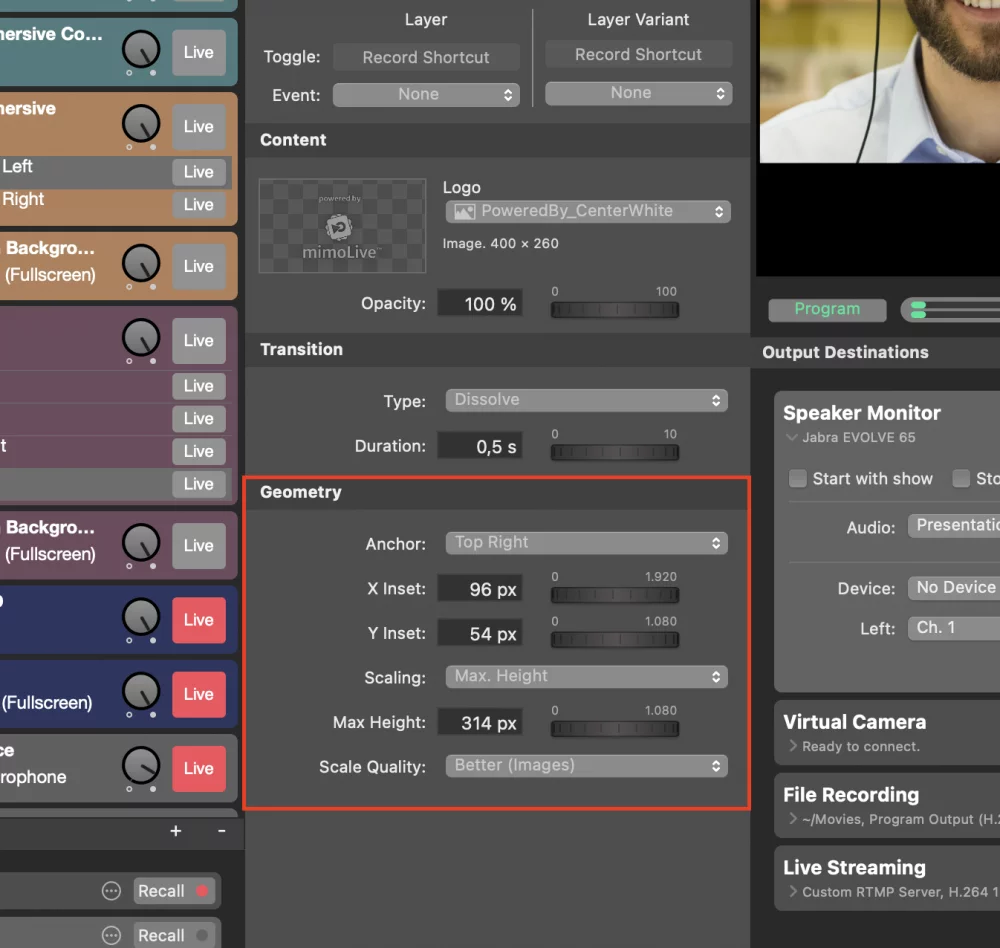Click the Opacity value field
The height and width of the screenshot is (948, 1000).
pos(480,304)
